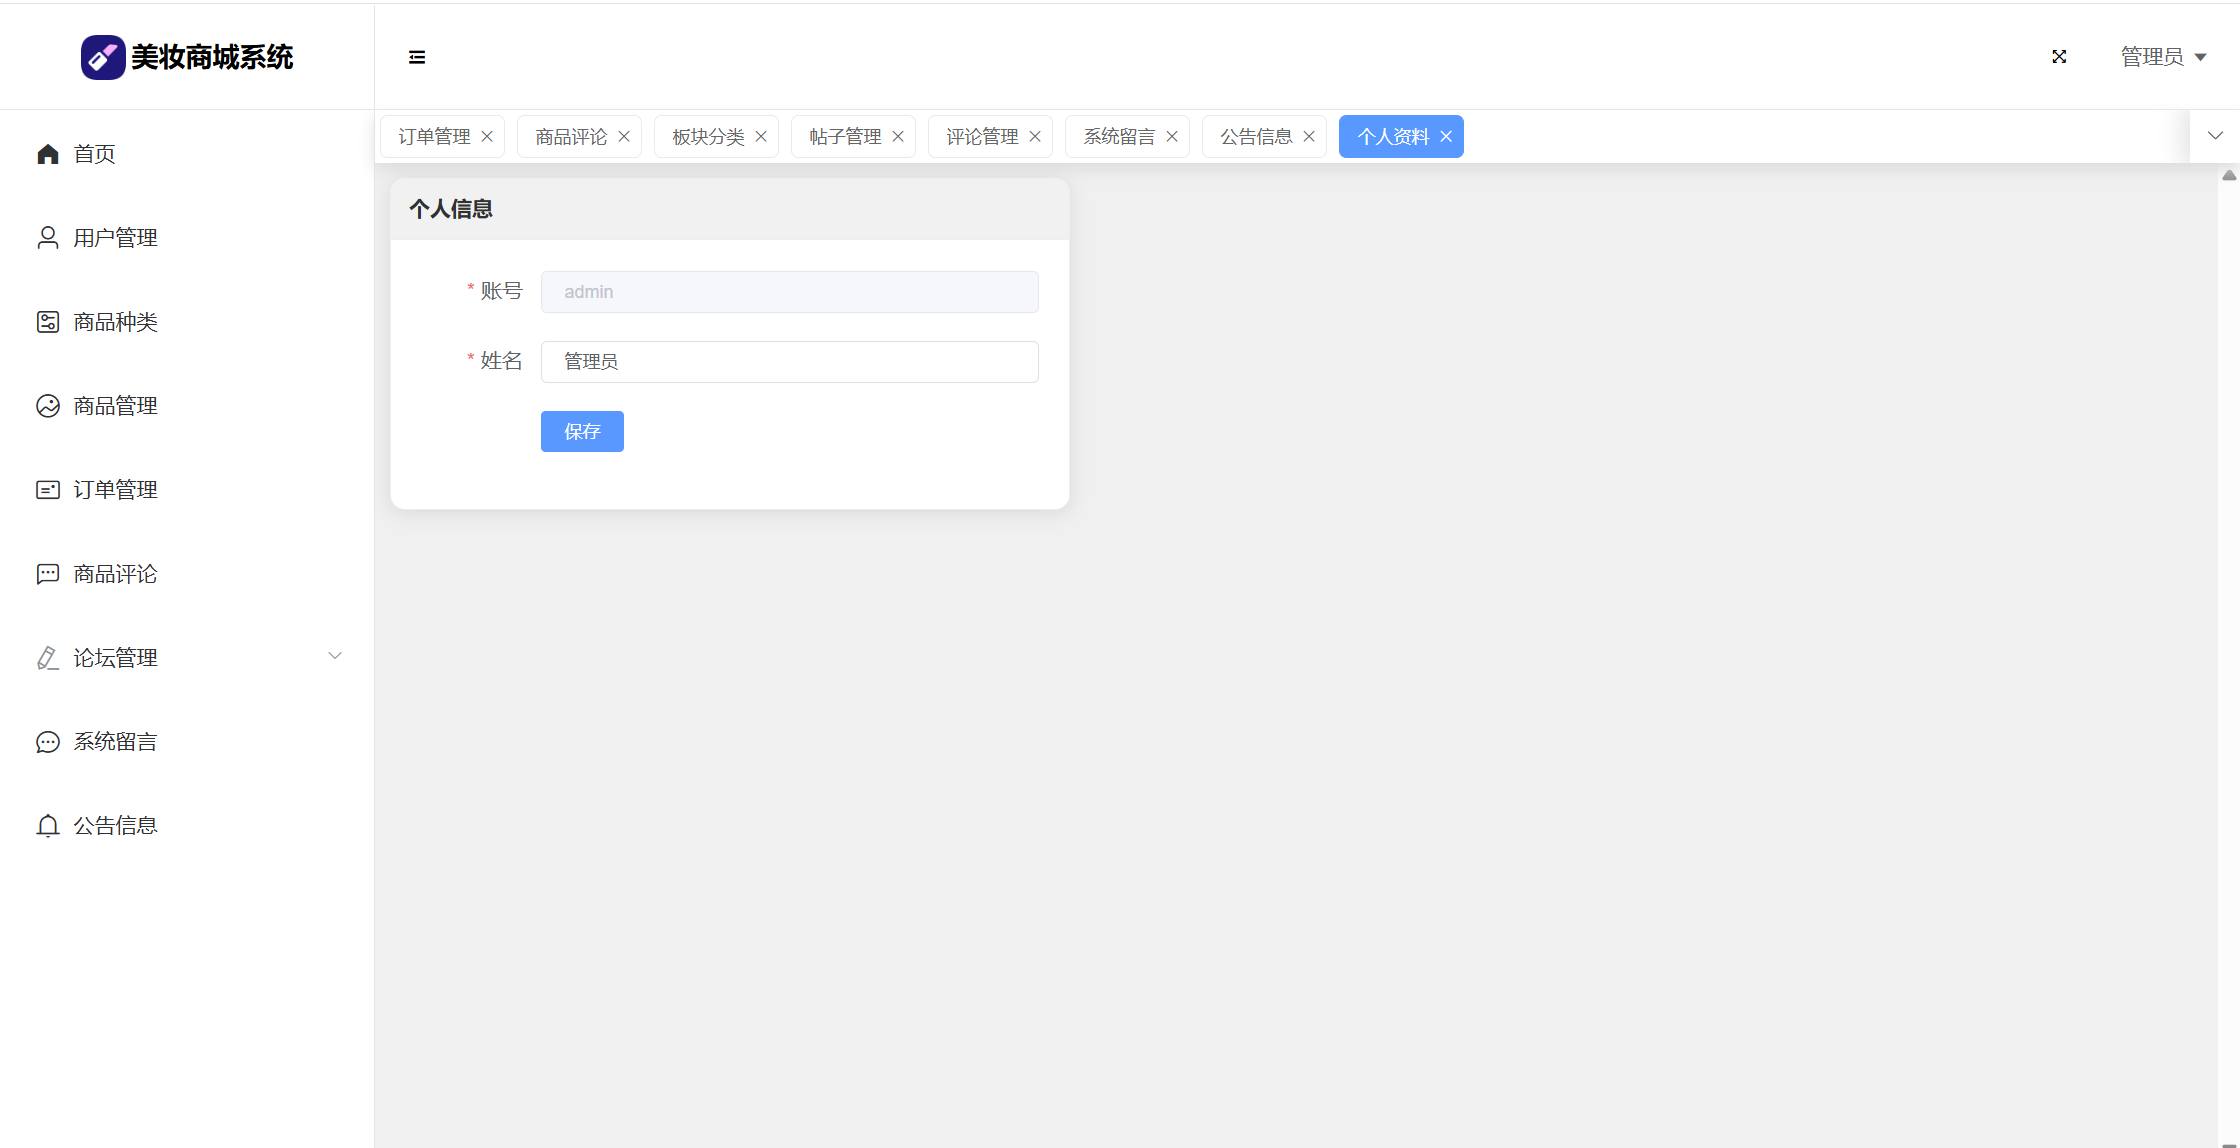
Task: Select the 商品管理 sidebar icon
Action: pyautogui.click(x=48, y=406)
